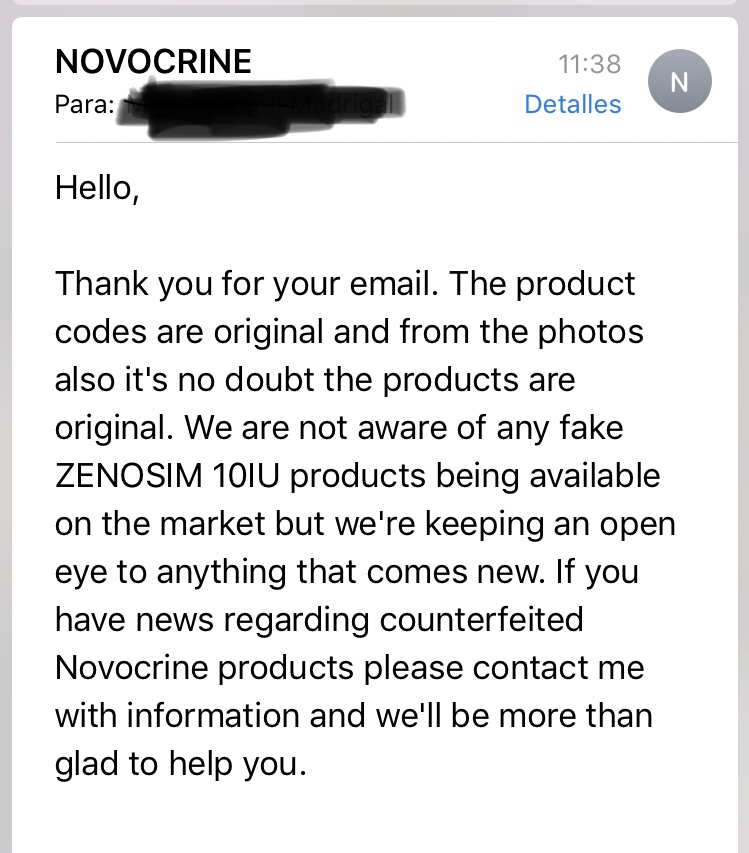
Task: Tap the word ZENOSIM in message
Action: tap(128, 475)
